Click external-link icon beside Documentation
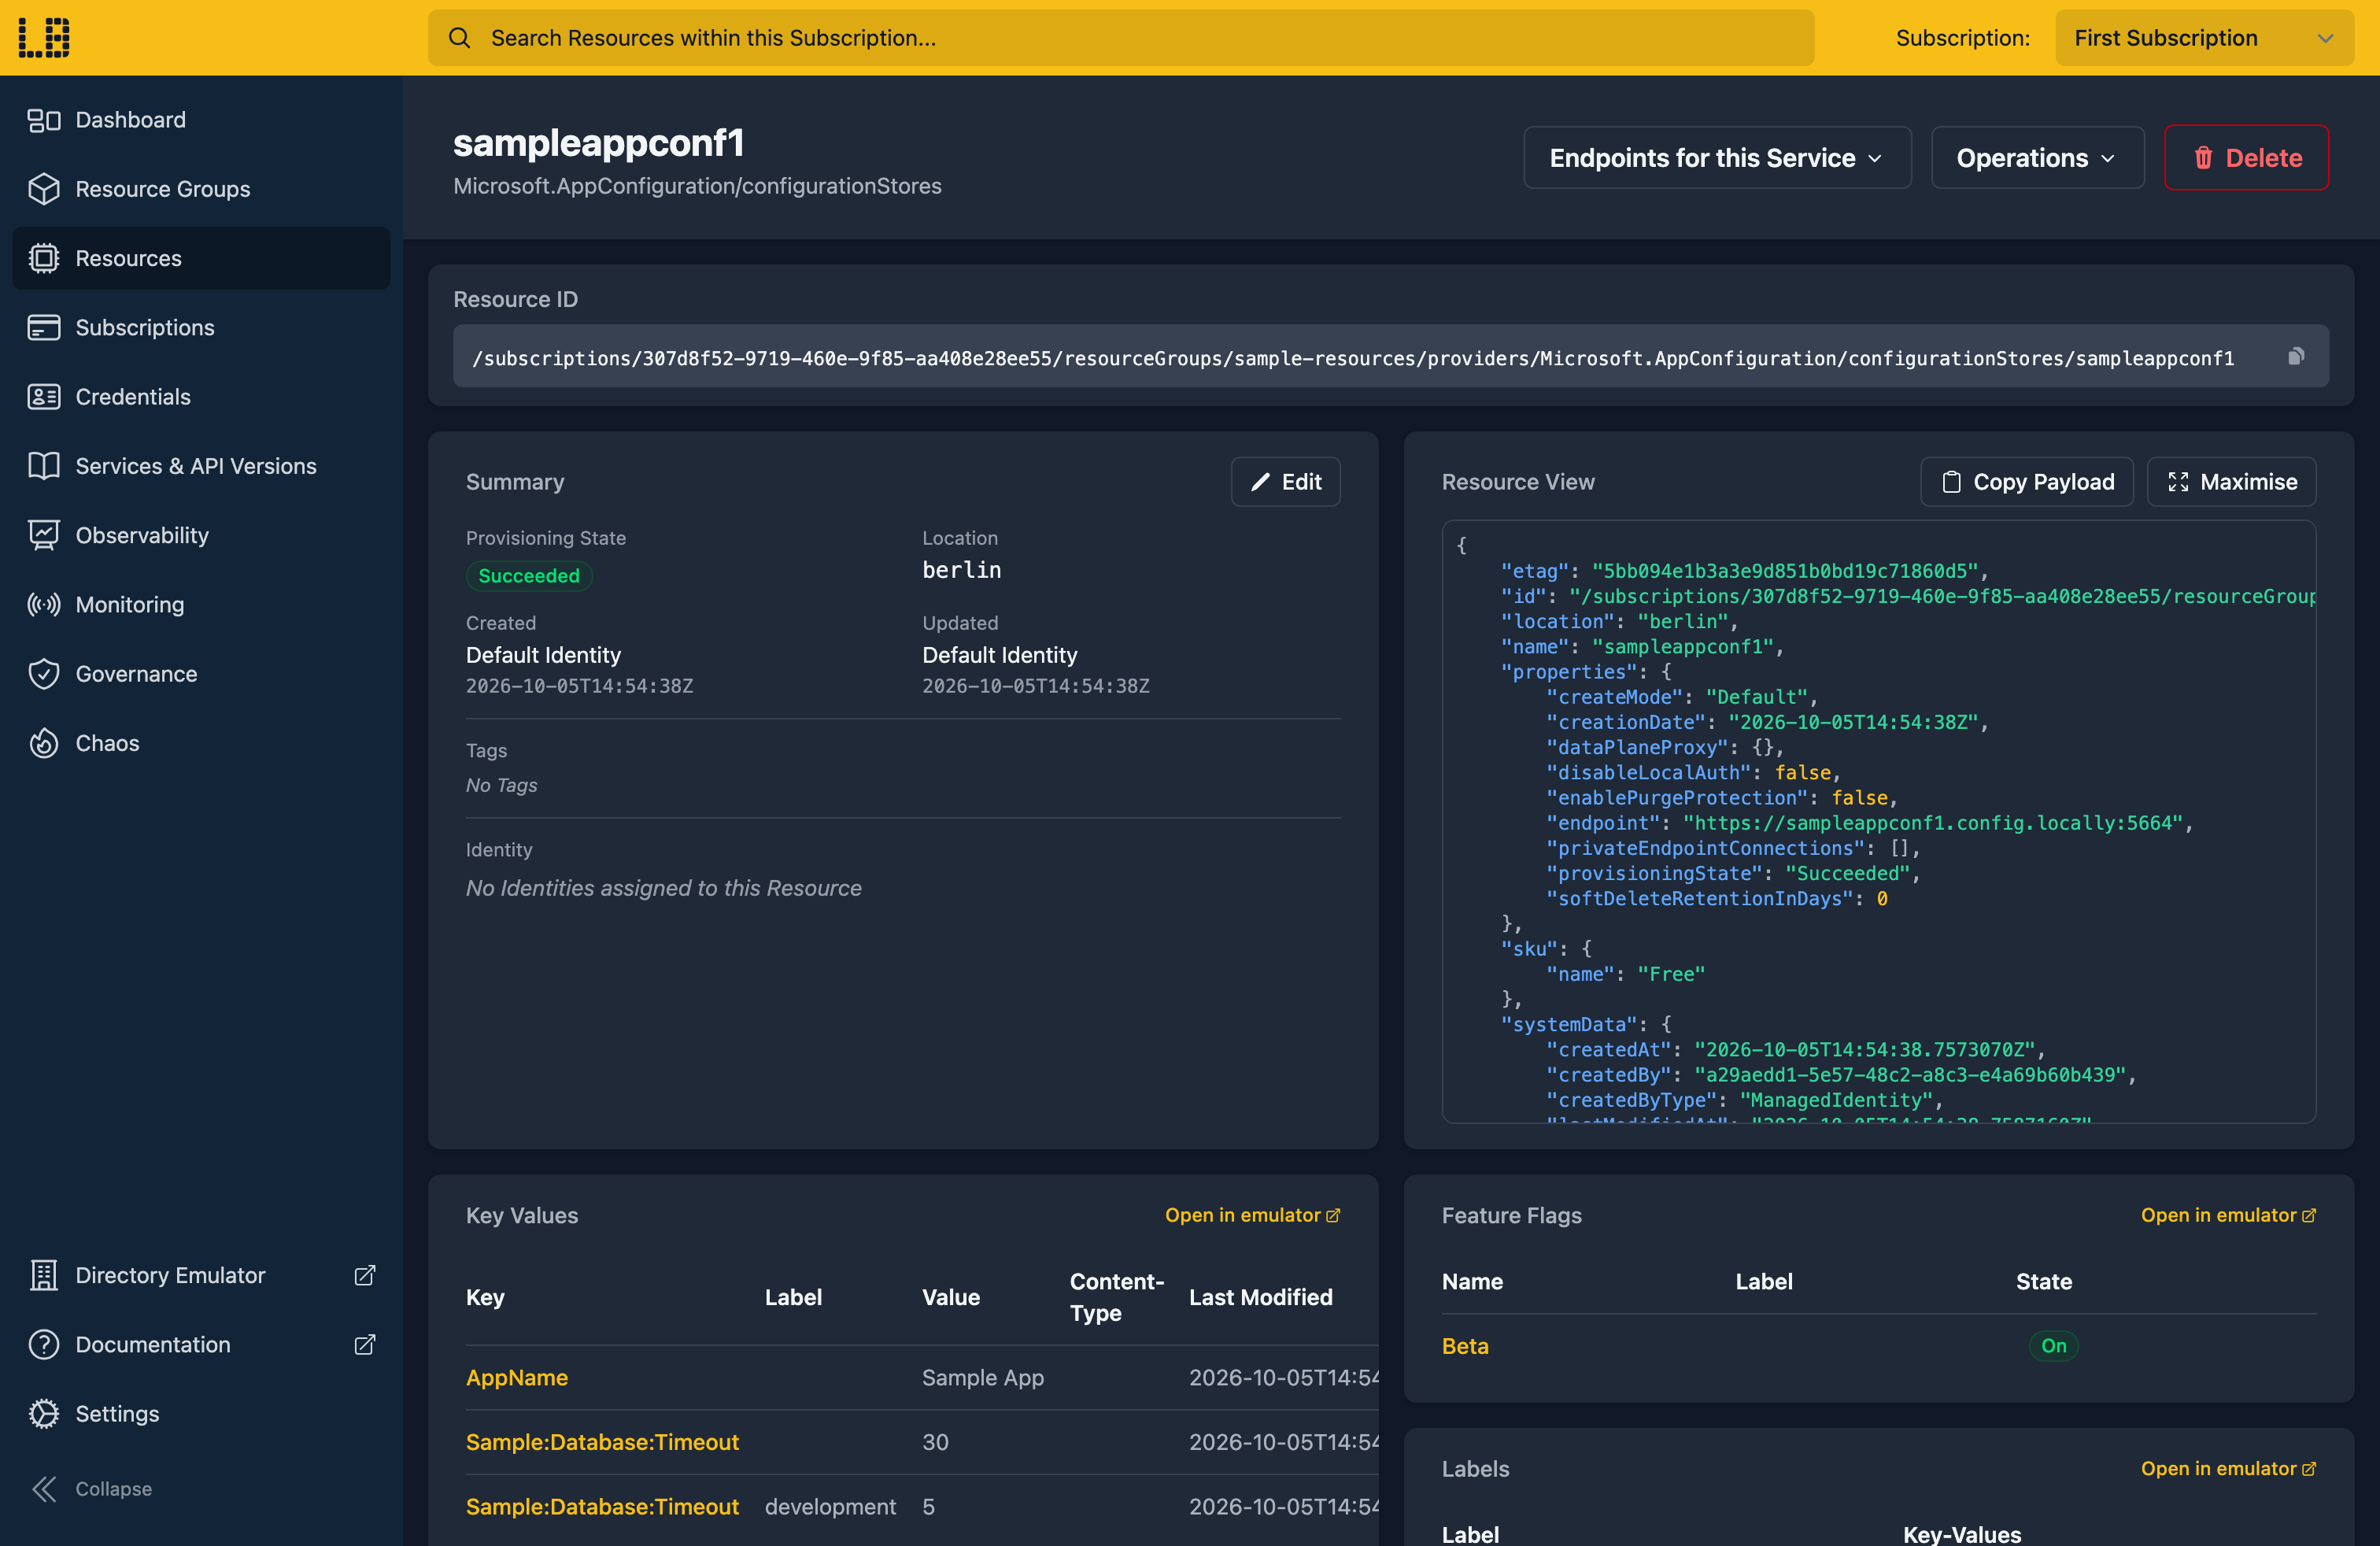Screen dimensions: 2380x1546 365,1344
